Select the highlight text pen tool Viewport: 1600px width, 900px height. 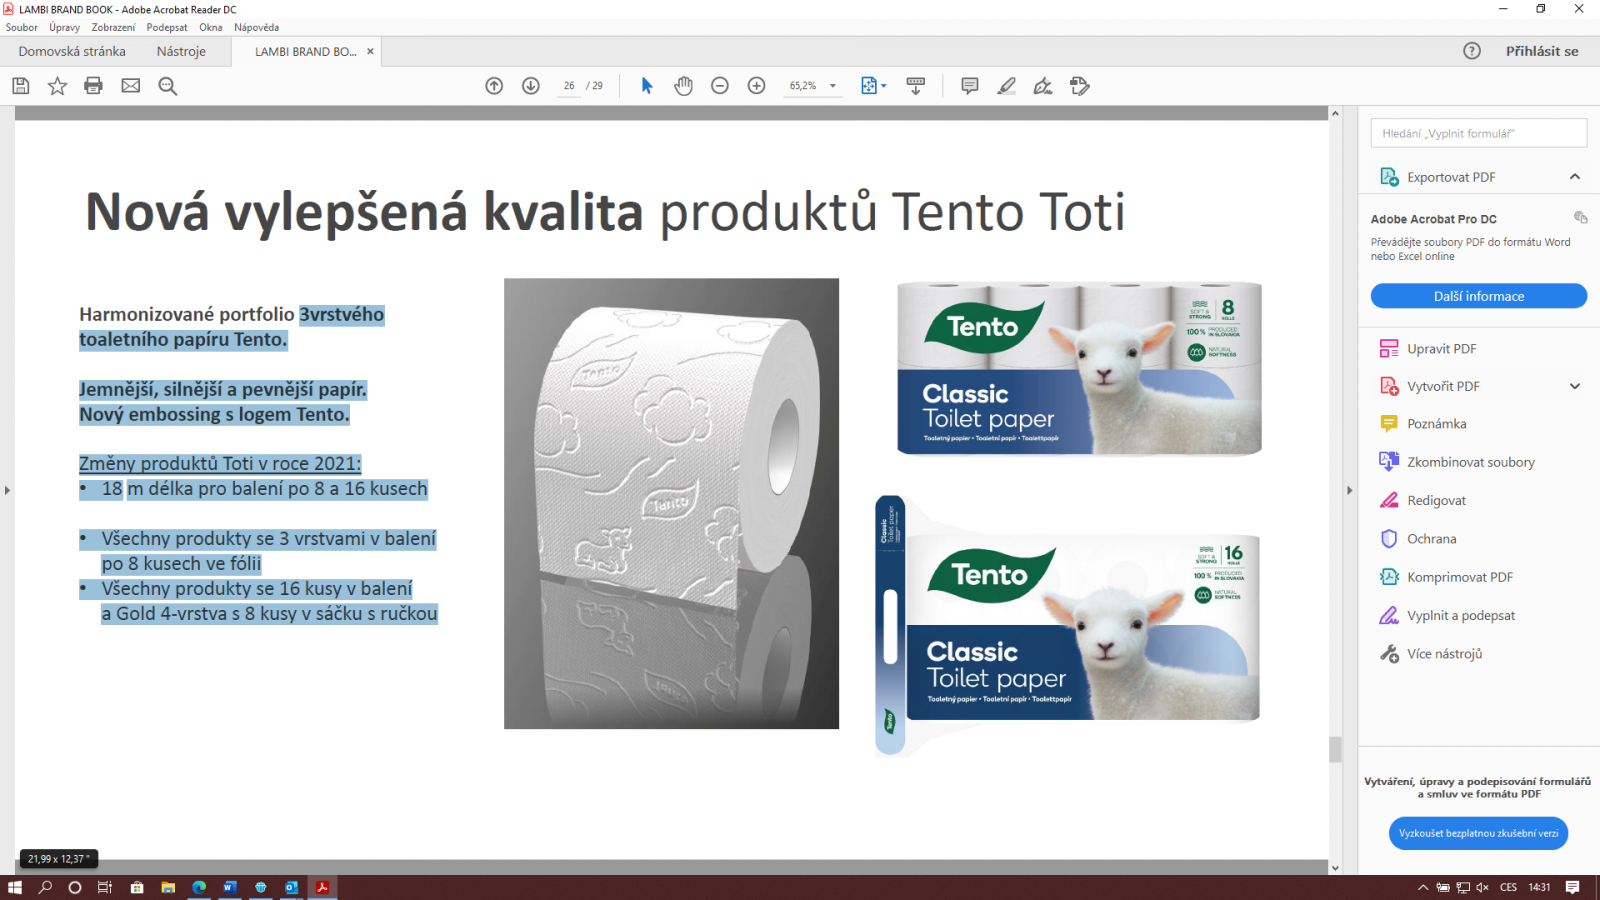point(1007,86)
